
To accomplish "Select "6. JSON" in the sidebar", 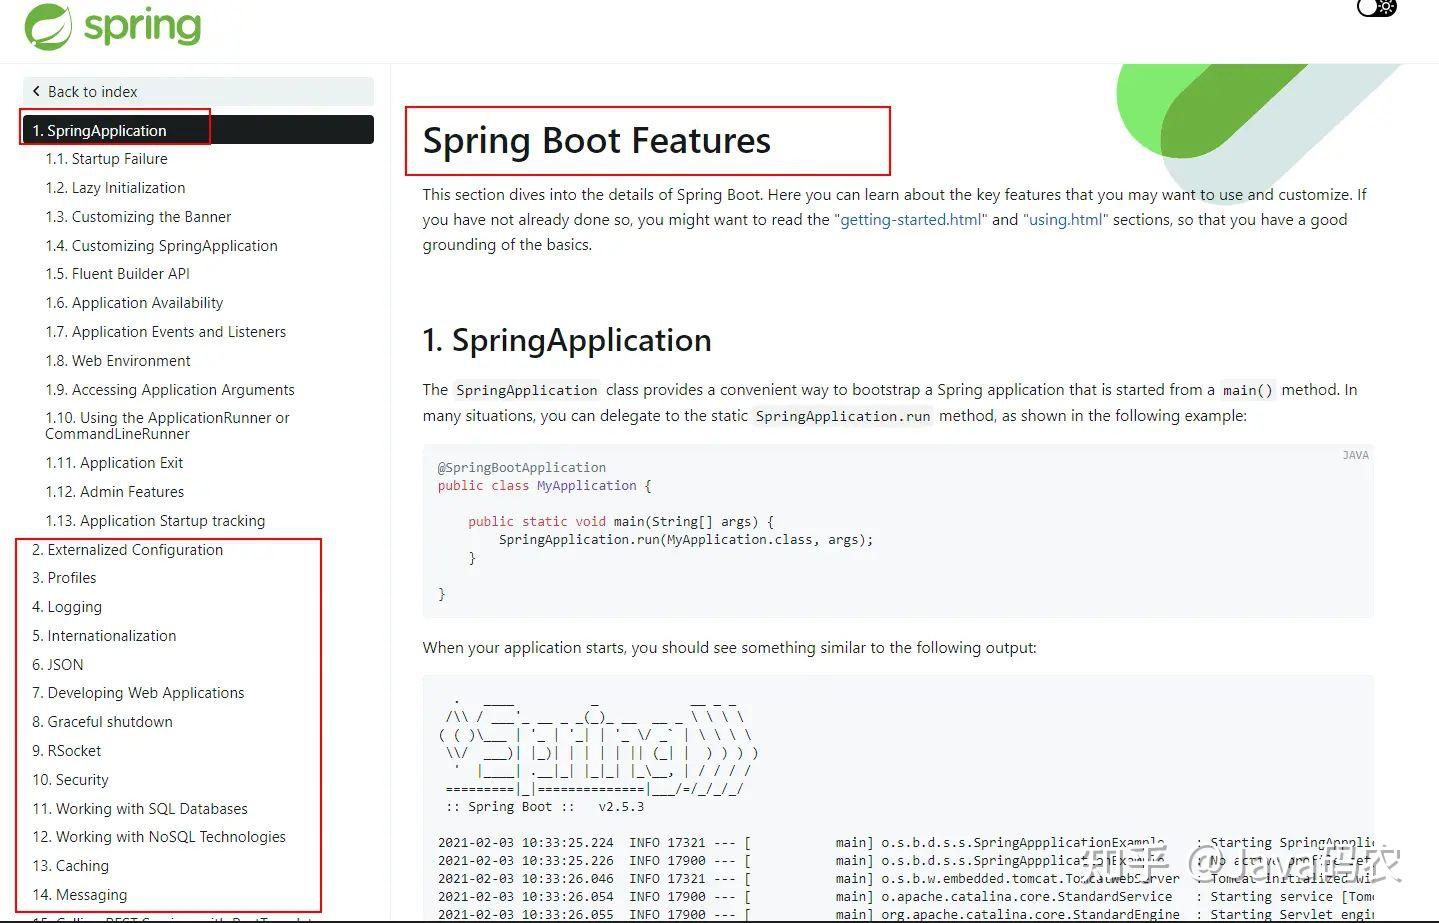I will 57,664.
